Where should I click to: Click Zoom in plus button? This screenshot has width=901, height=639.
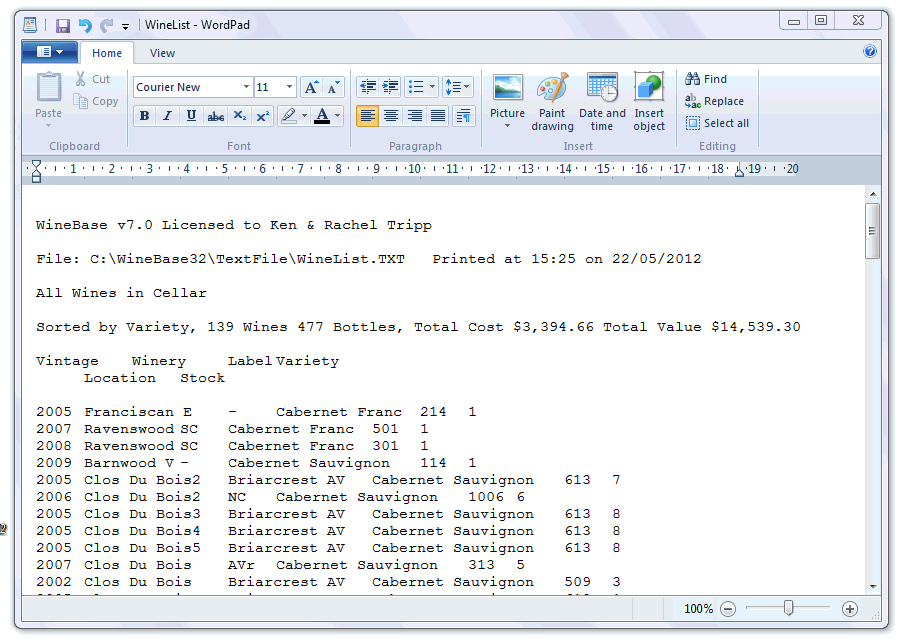click(849, 609)
